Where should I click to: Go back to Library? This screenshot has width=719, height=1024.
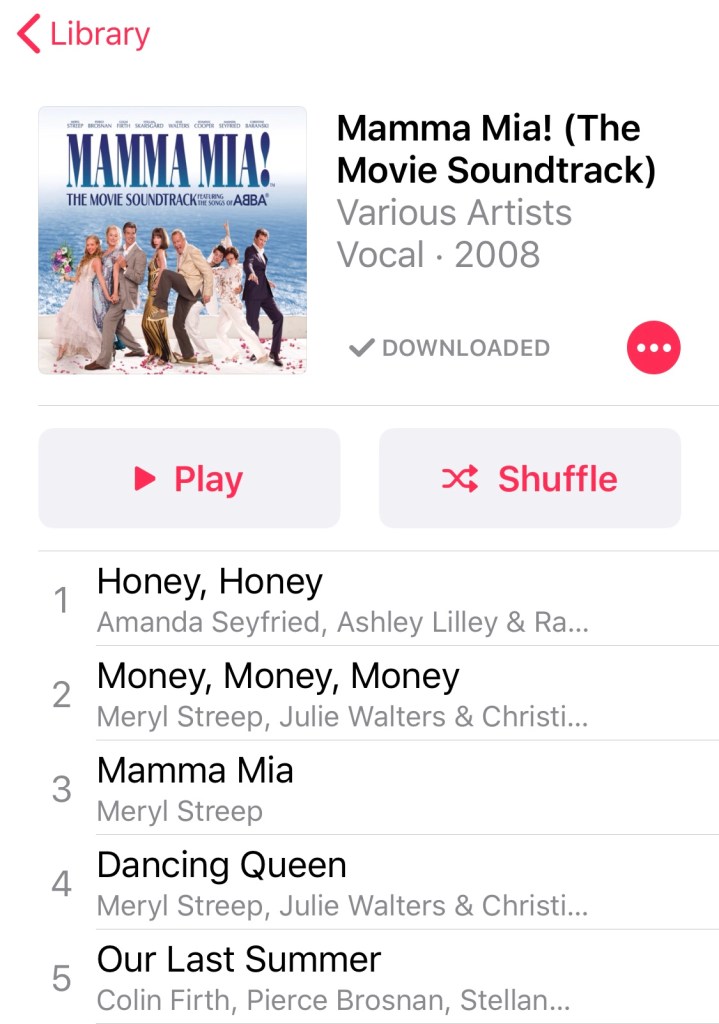click(x=84, y=34)
